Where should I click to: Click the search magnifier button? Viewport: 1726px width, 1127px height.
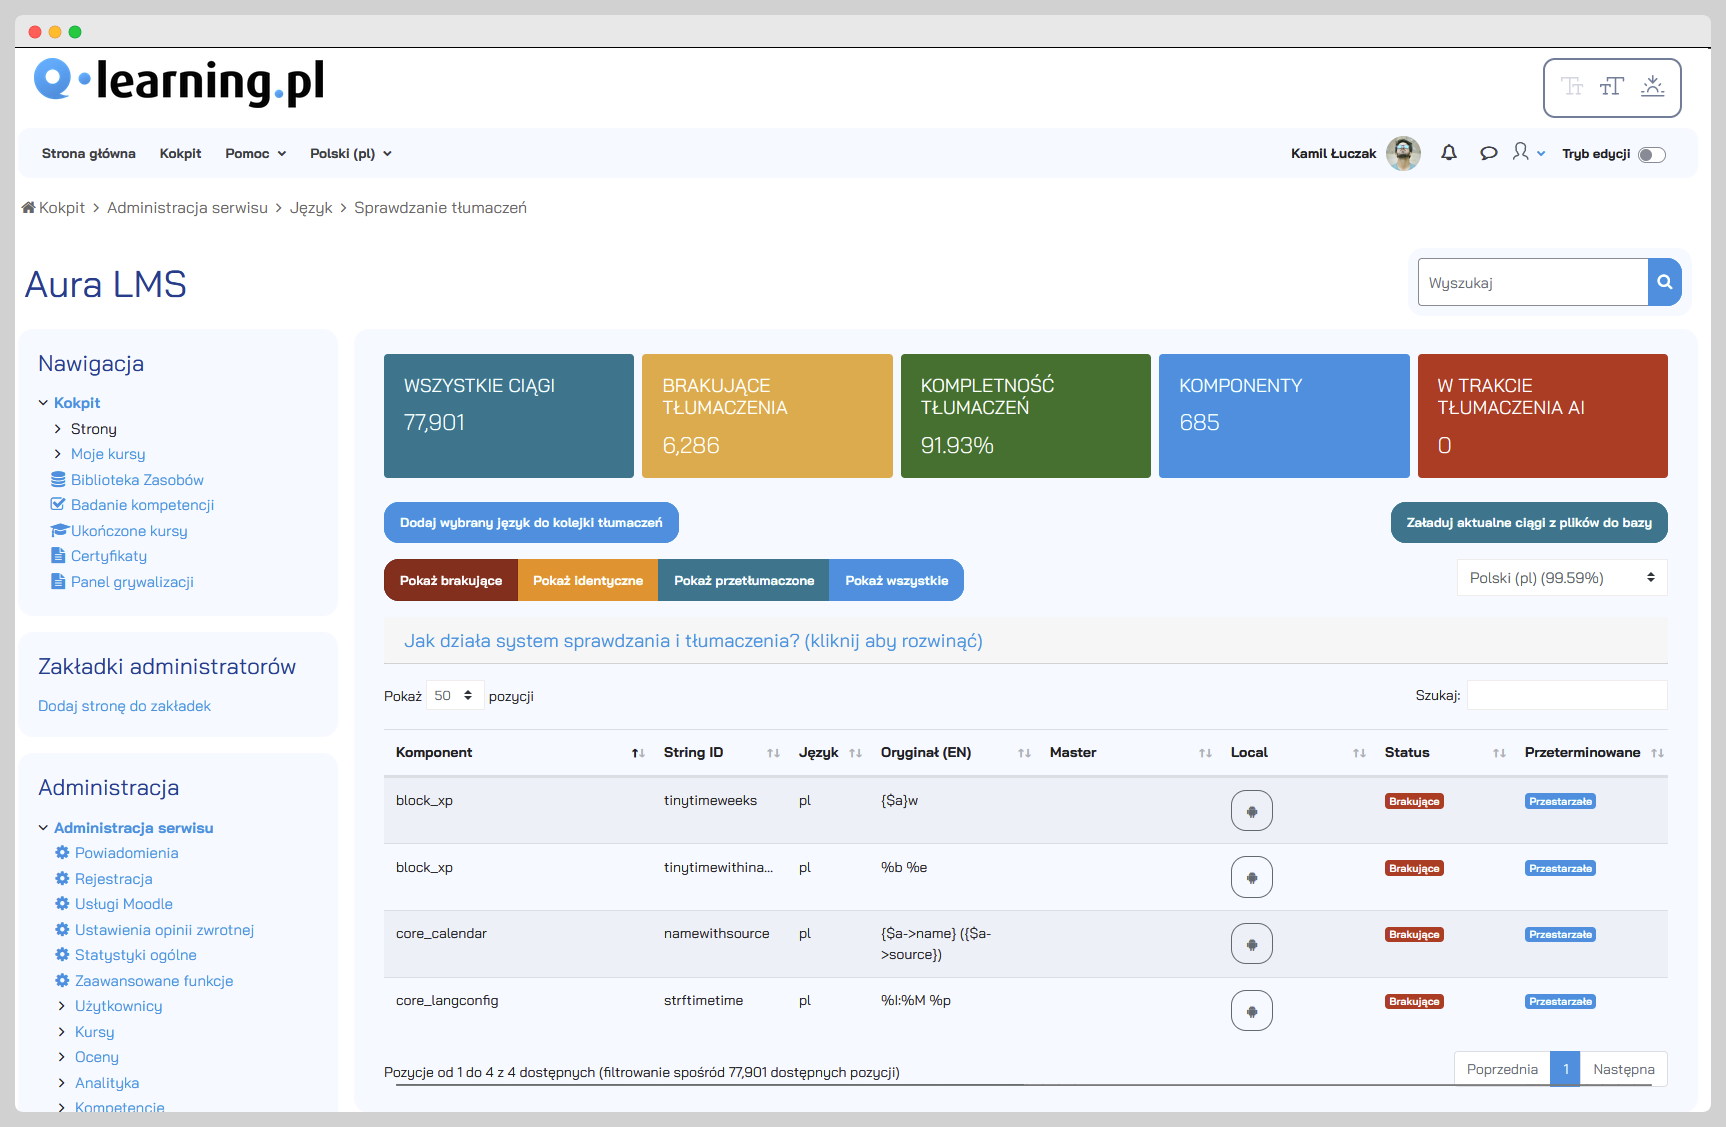[1664, 283]
